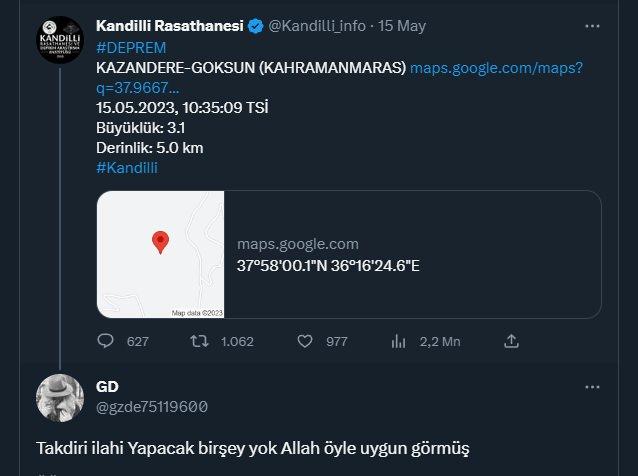Click the 15 May tweet timestamp

[402, 26]
